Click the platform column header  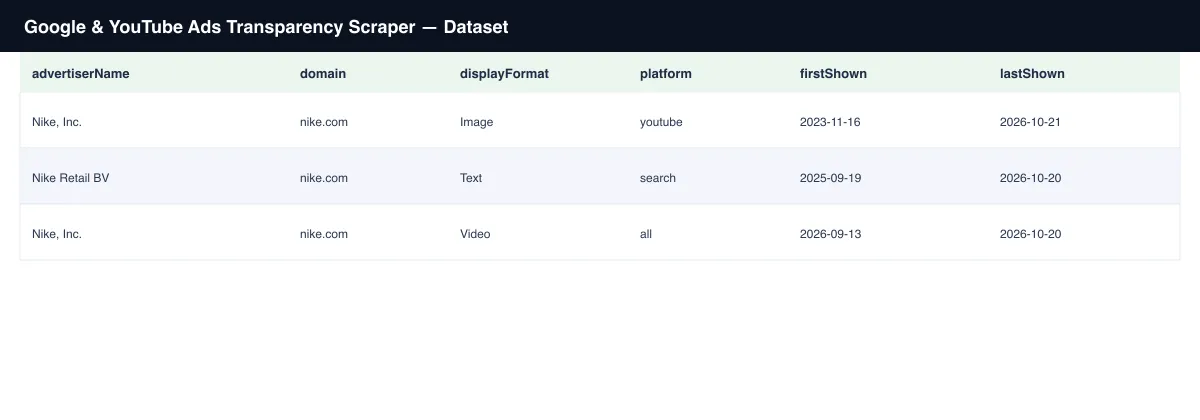666,74
